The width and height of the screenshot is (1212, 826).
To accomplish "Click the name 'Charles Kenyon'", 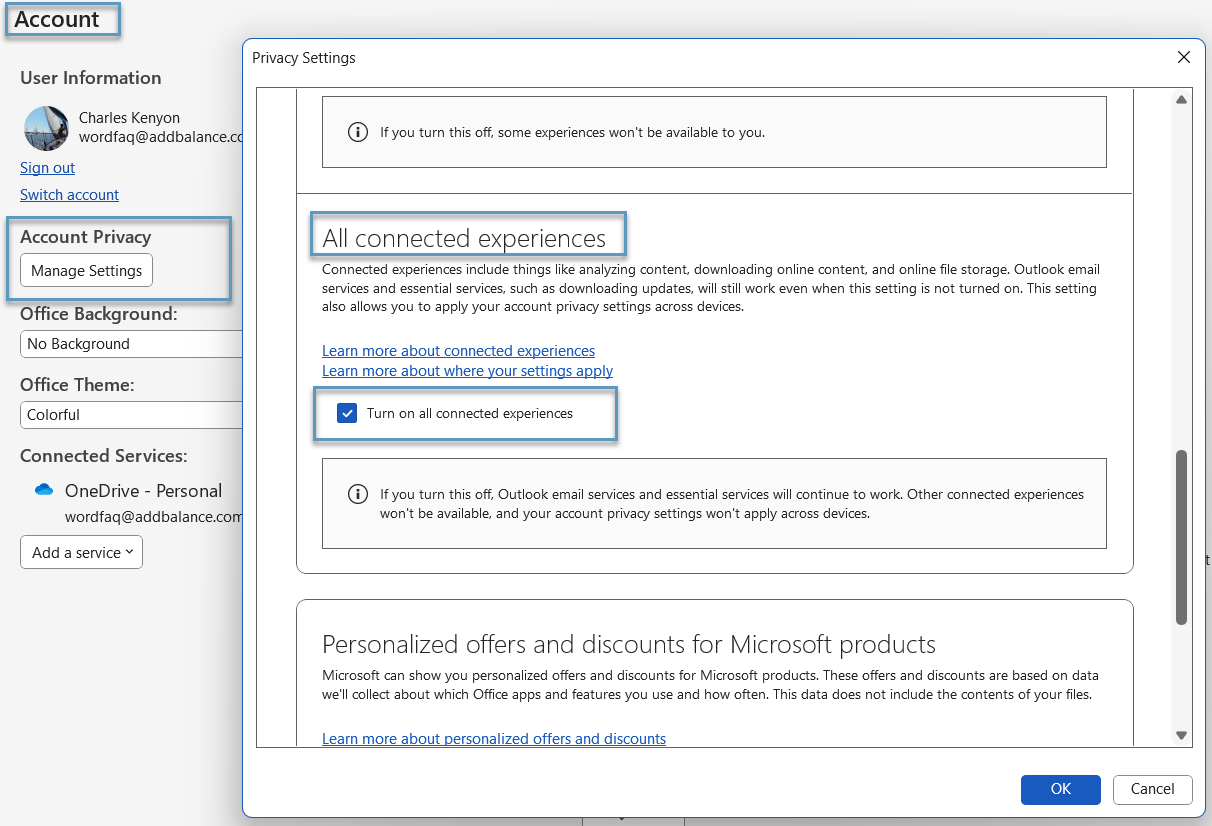I will point(129,118).
